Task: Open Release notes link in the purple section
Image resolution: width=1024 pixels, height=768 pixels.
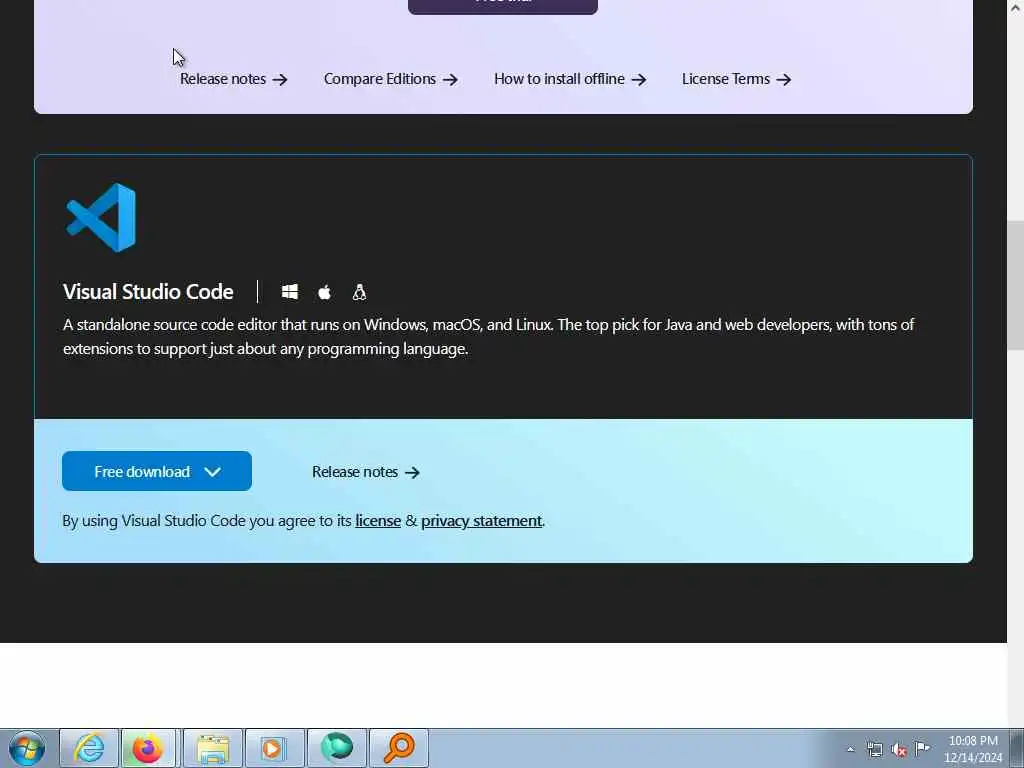Action: (234, 79)
